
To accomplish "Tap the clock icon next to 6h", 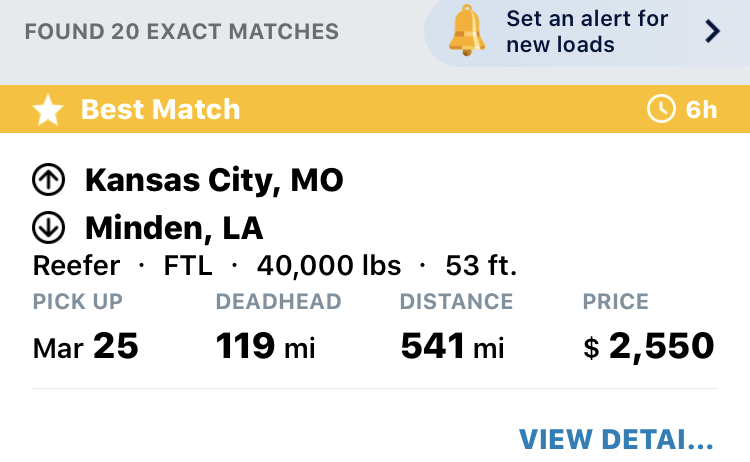I will tap(661, 109).
